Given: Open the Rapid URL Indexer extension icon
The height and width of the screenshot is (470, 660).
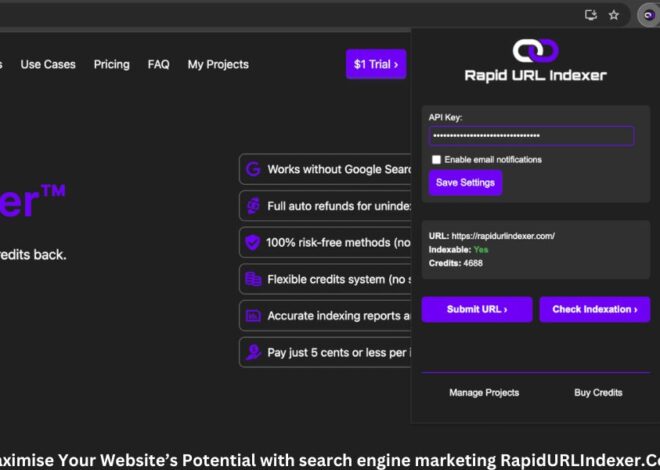Looking at the screenshot, I should pyautogui.click(x=649, y=16).
